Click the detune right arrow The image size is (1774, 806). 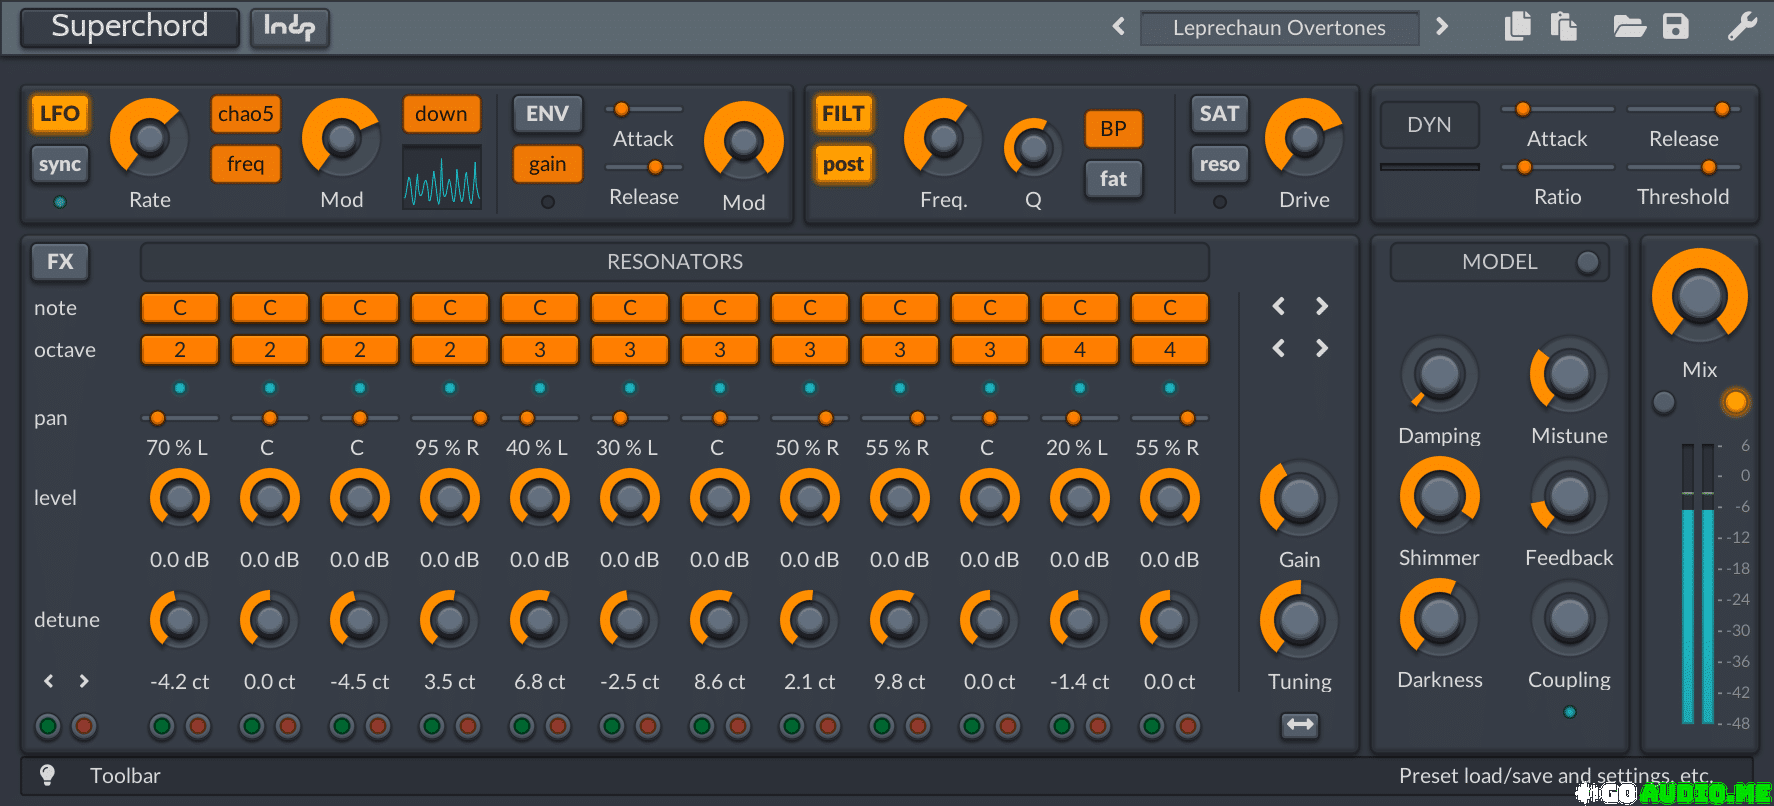[84, 681]
